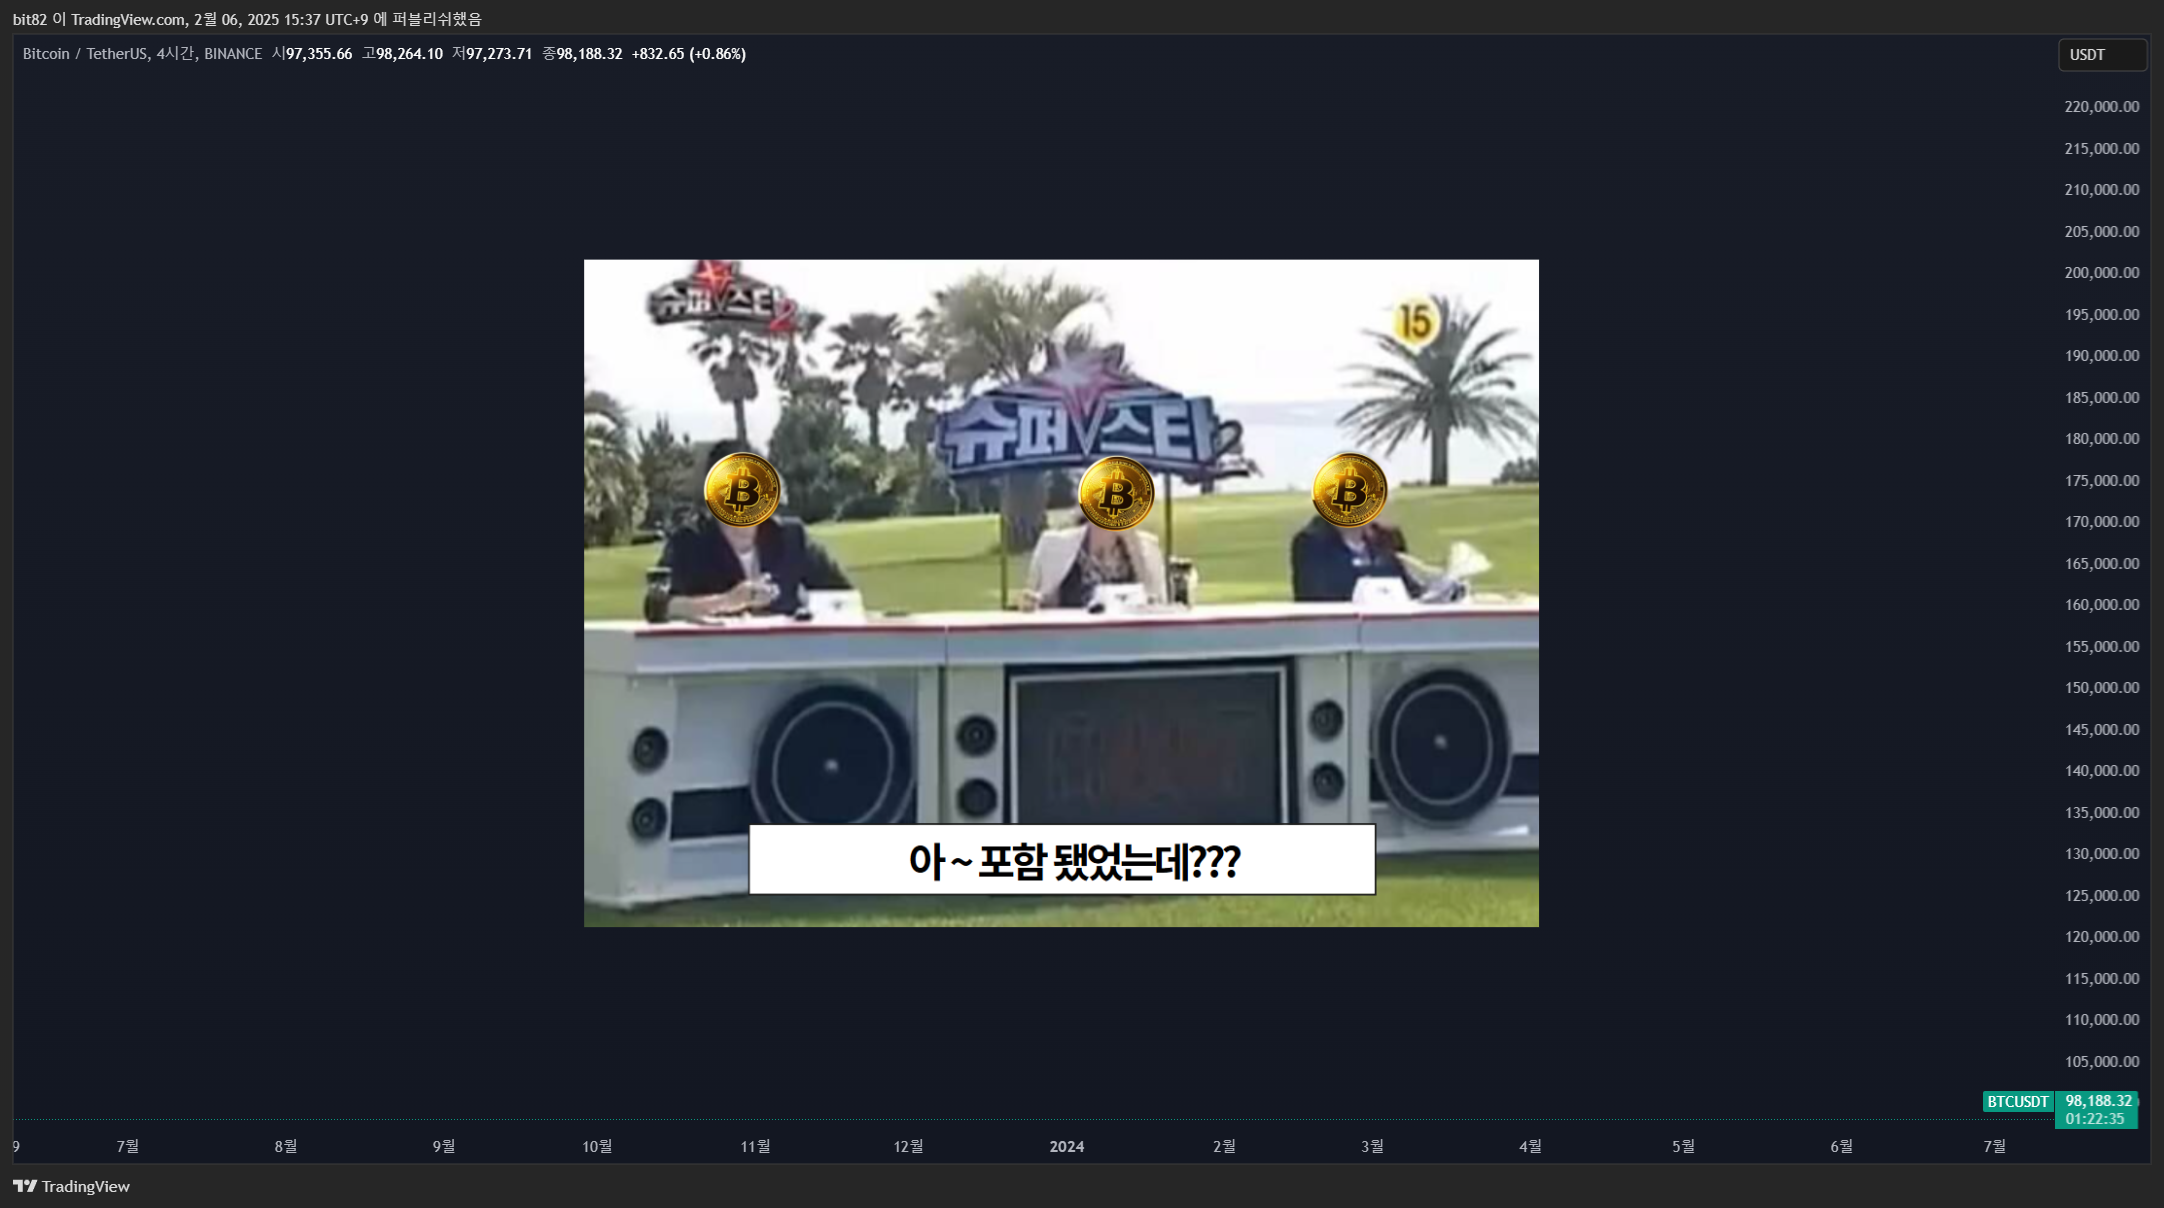
Task: Click the 8월 time axis label
Action: click(x=286, y=1147)
